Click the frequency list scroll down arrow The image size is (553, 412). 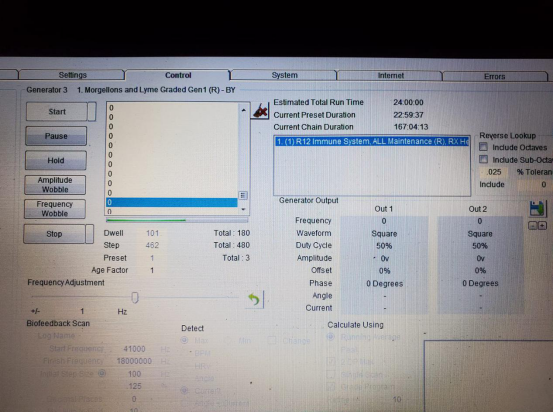(243, 209)
